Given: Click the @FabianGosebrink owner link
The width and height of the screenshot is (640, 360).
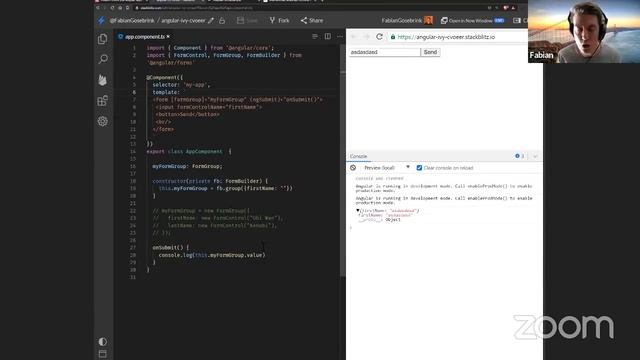Looking at the screenshot, I should 131,20.
